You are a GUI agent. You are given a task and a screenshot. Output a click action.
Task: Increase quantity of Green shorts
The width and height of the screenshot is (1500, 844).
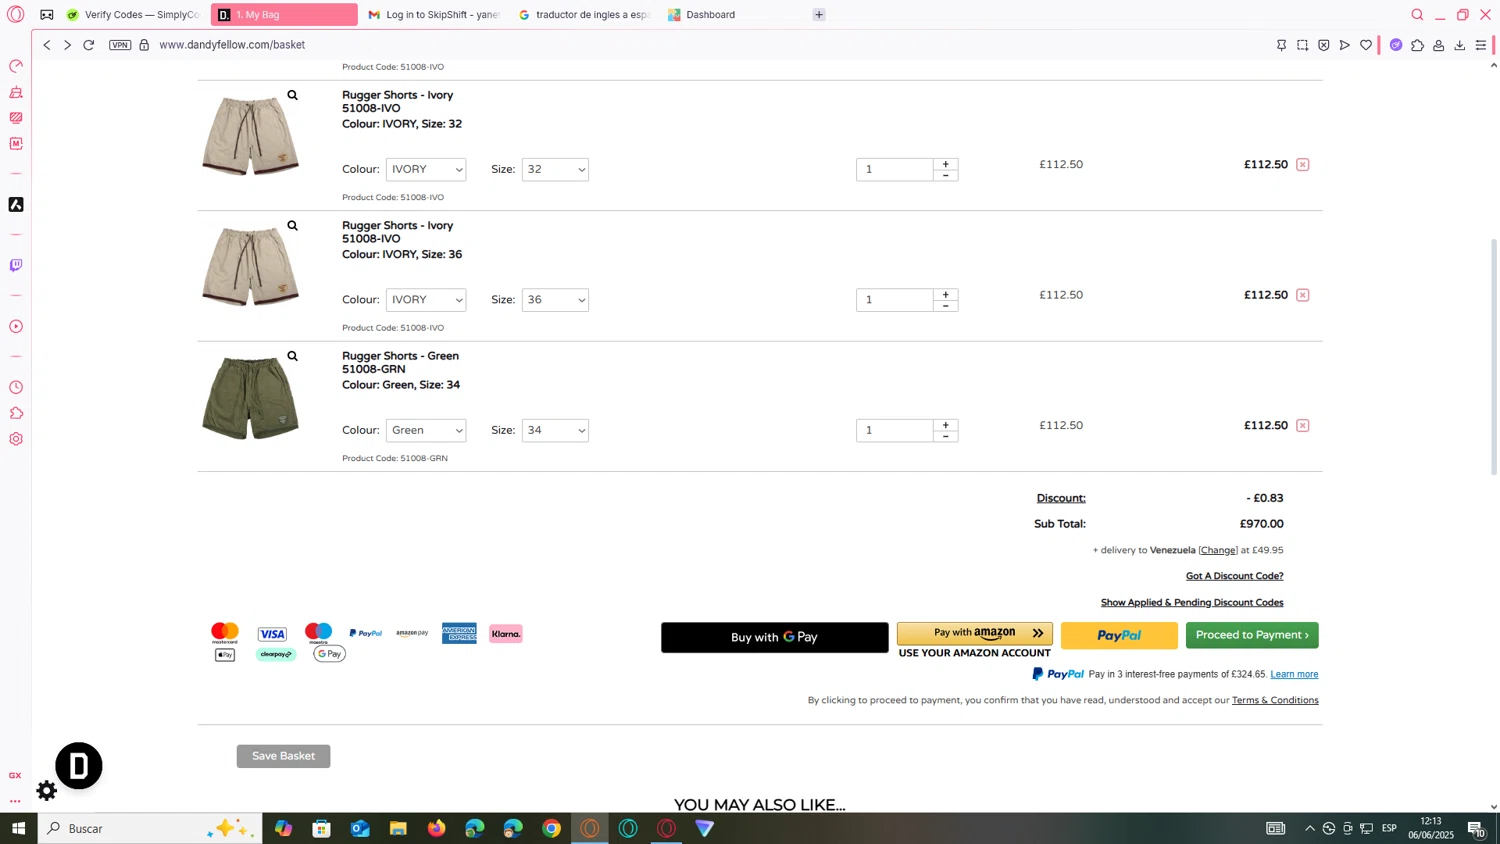945,425
